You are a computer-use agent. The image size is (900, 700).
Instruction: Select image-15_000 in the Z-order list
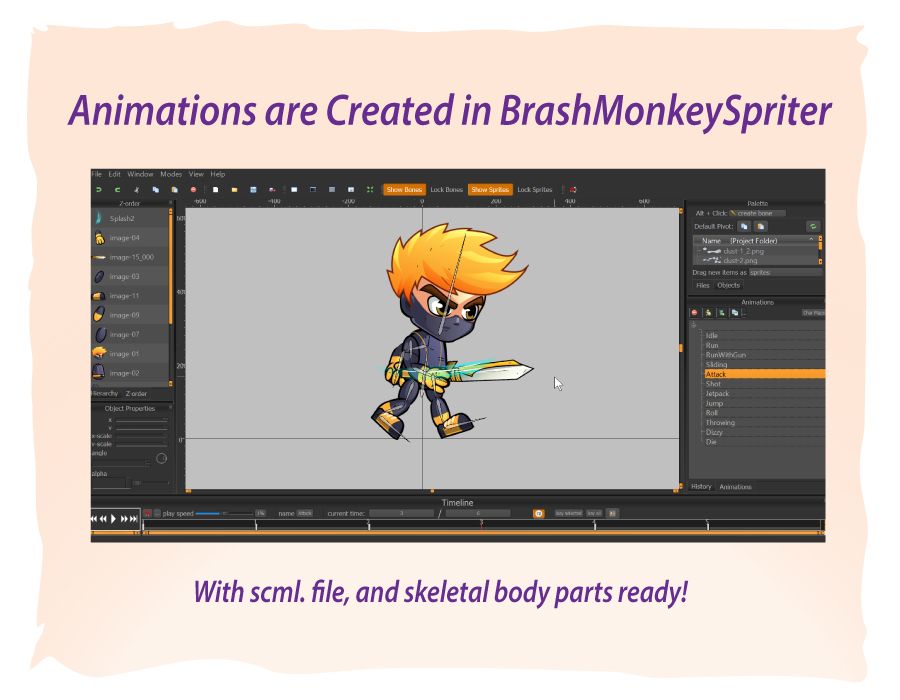click(130, 257)
